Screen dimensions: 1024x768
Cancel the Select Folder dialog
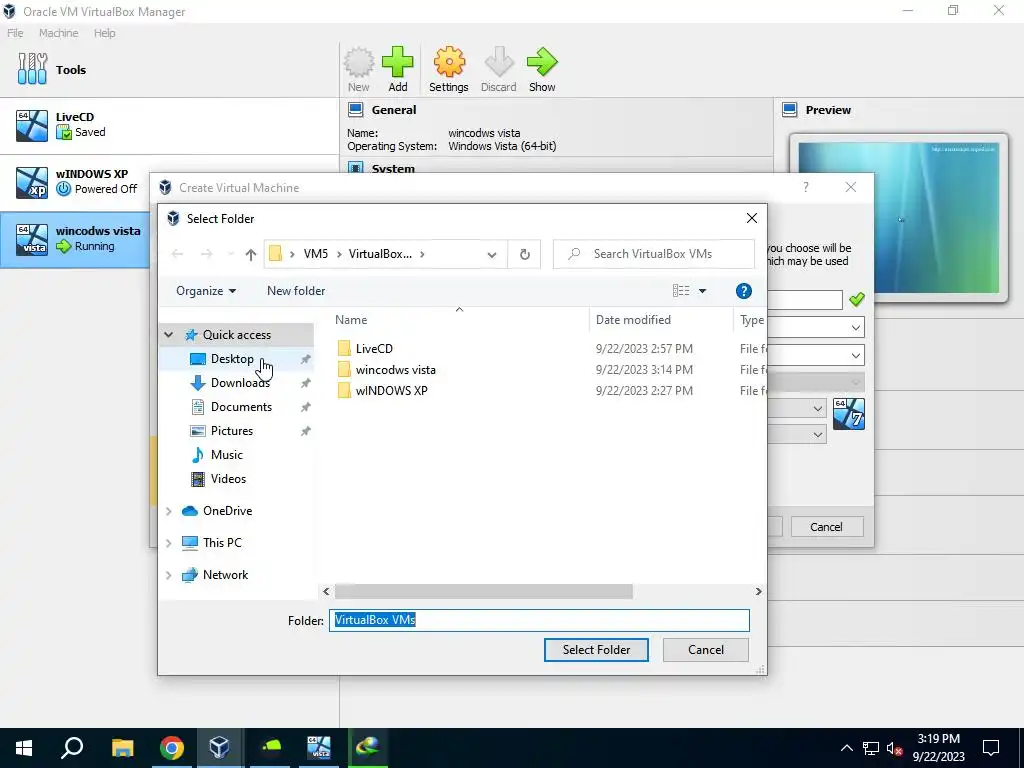[705, 650]
